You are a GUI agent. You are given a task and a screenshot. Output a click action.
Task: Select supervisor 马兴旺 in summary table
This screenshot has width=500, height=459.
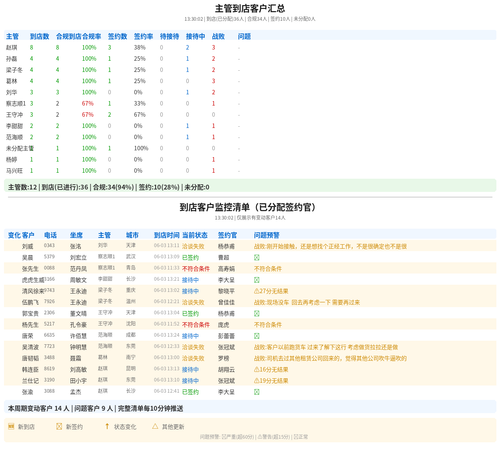pos(14,170)
